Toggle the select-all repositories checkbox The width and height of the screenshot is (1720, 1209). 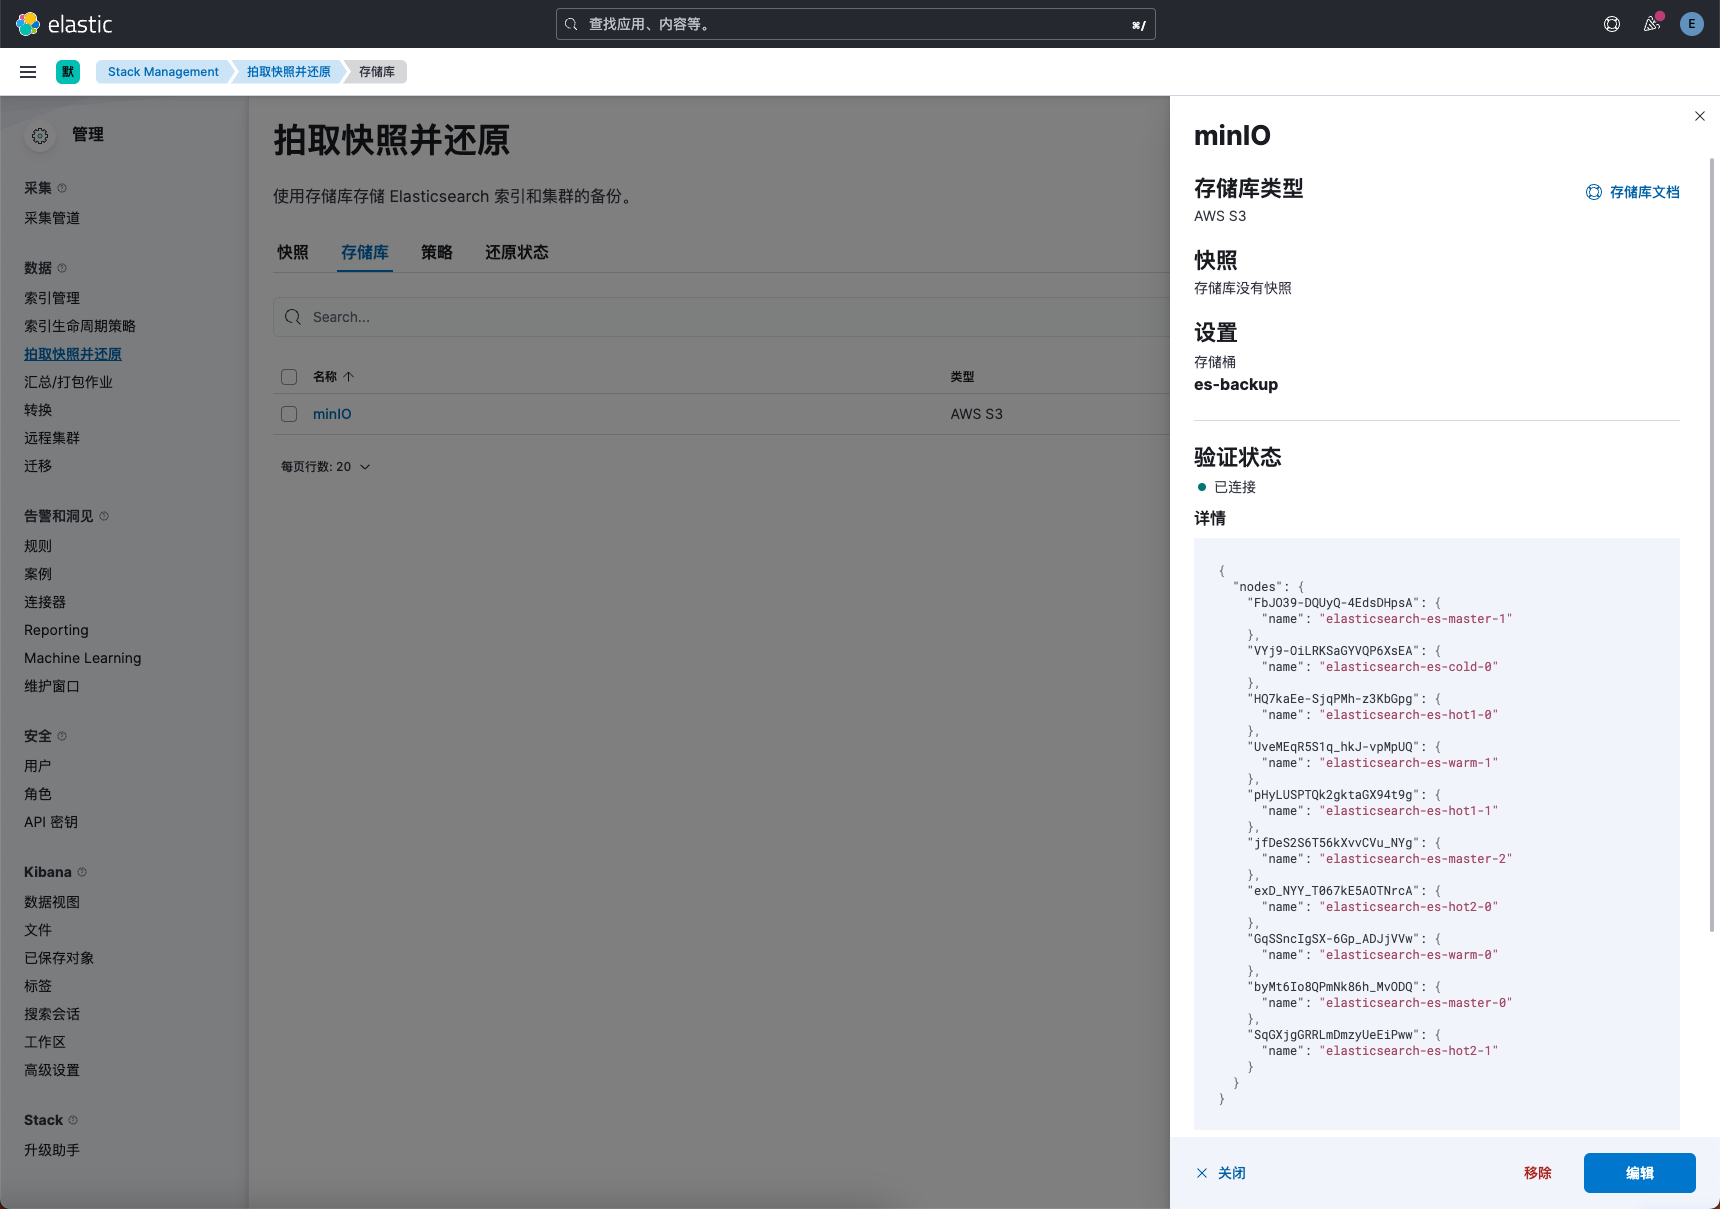tap(289, 377)
